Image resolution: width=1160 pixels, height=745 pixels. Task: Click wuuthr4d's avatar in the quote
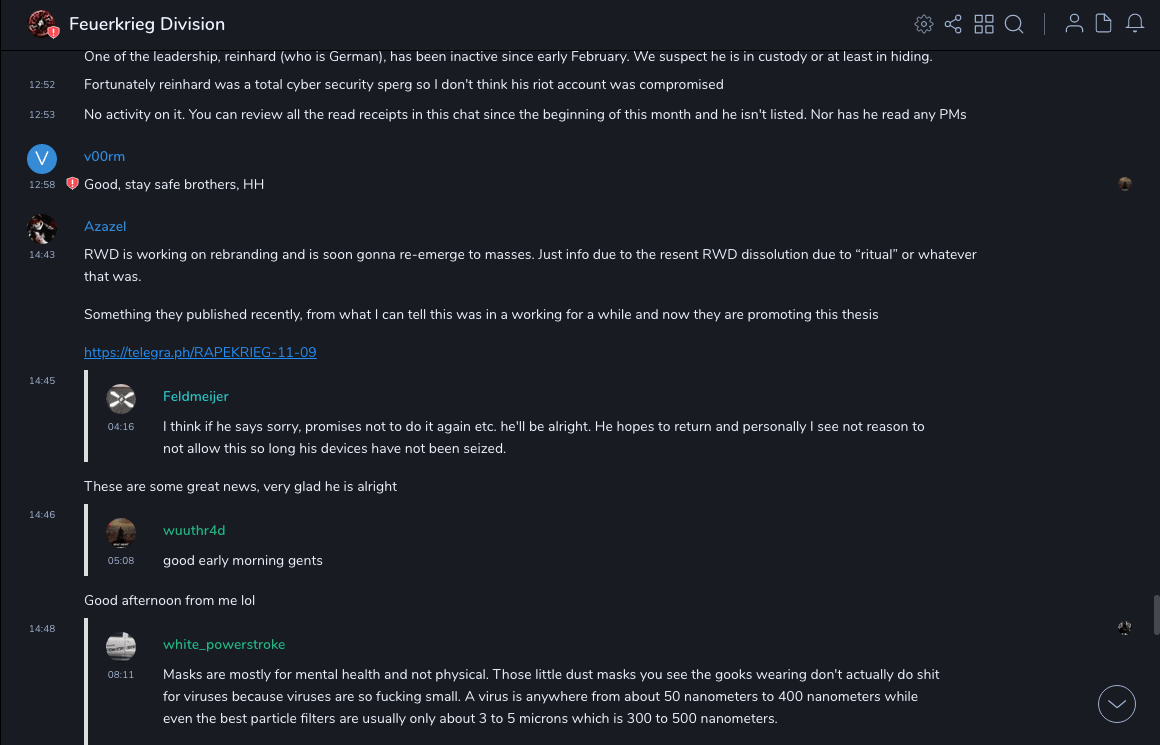point(121,533)
